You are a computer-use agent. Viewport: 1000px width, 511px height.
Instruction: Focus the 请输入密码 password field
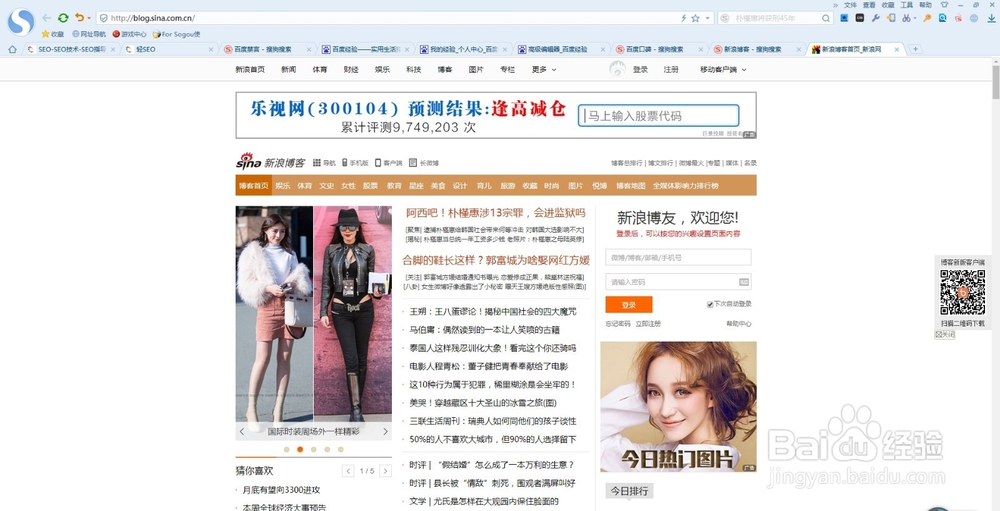point(679,281)
